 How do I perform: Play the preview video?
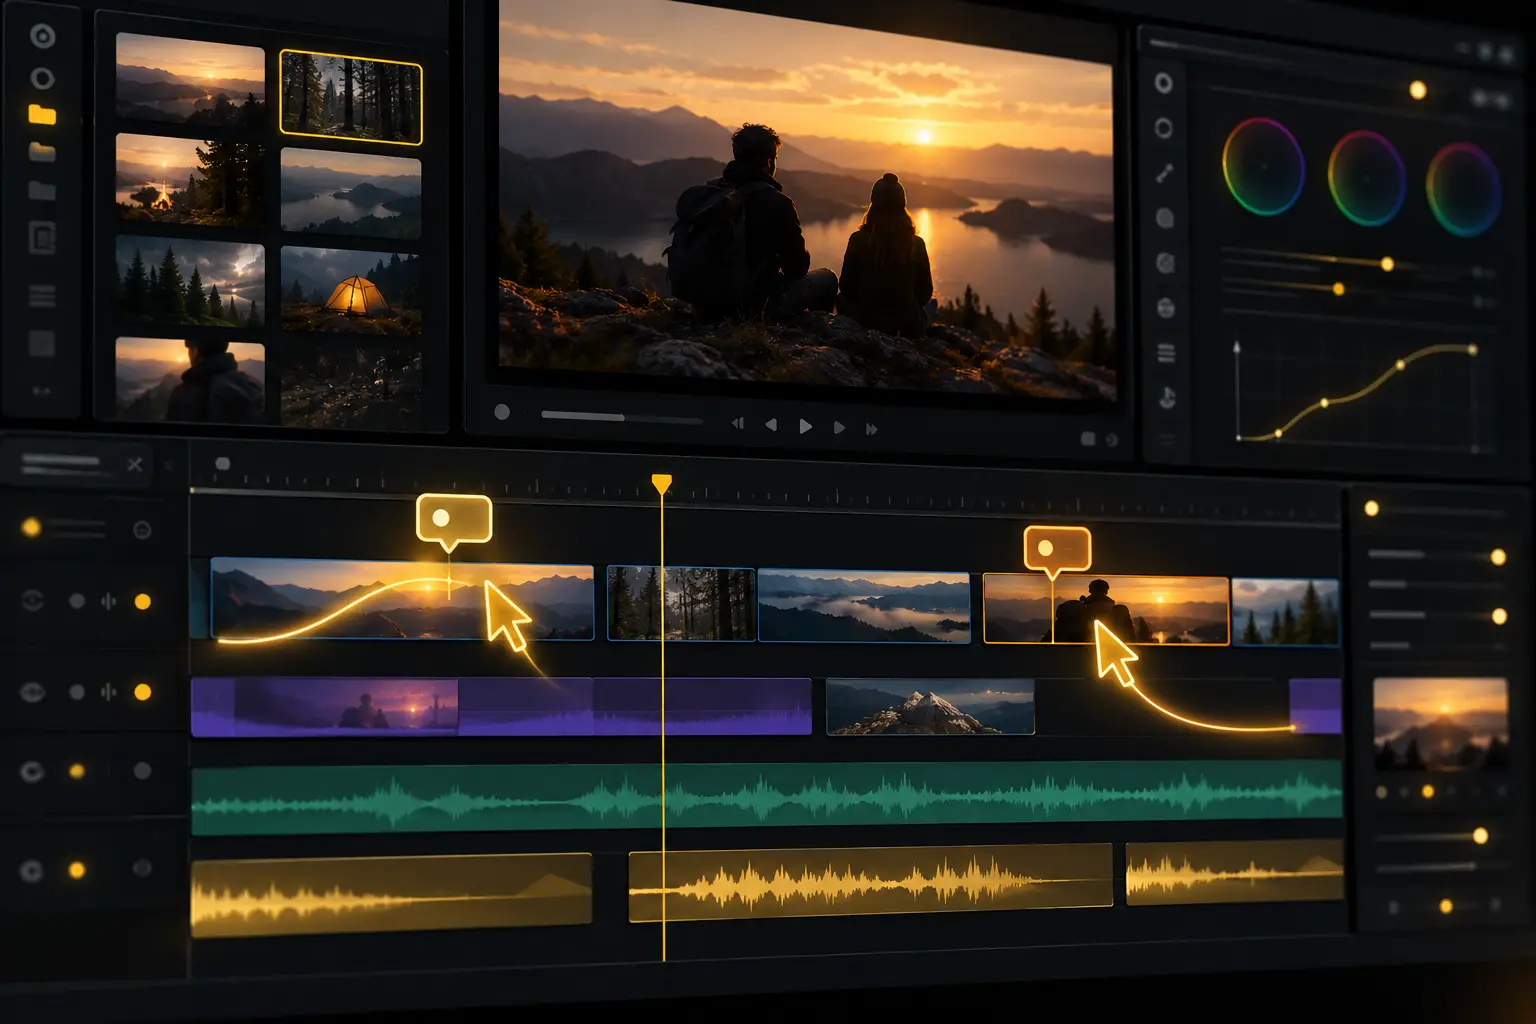pos(805,426)
